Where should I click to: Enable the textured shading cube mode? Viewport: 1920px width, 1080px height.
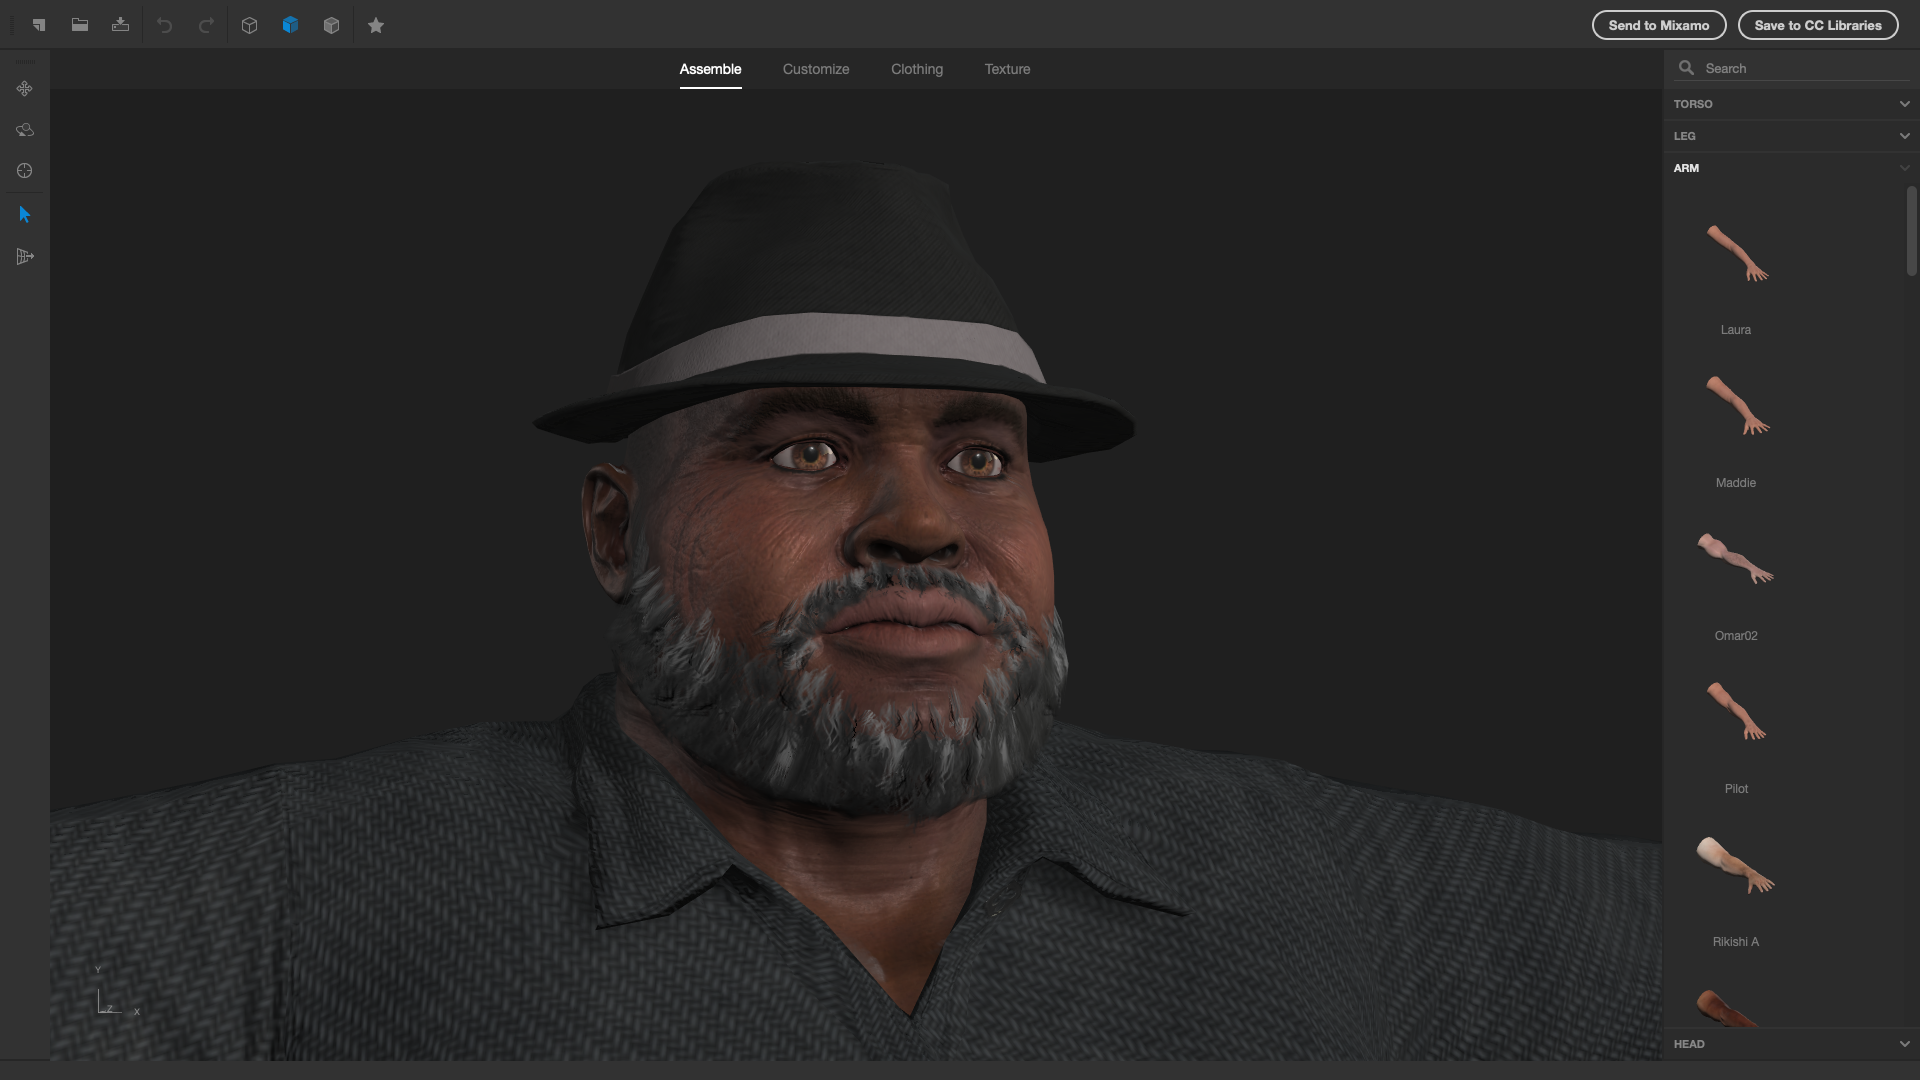tap(291, 25)
